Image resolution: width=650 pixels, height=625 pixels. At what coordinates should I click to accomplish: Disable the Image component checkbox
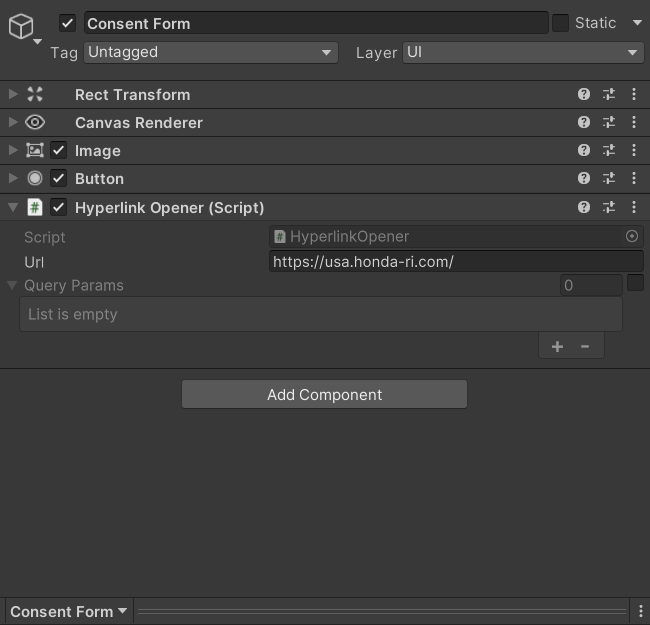click(58, 150)
